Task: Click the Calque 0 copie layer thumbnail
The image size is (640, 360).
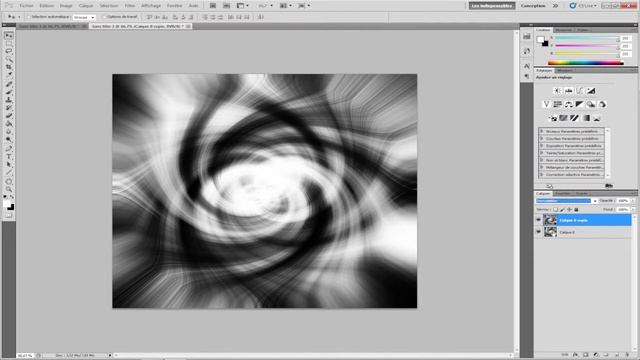Action: click(550, 220)
